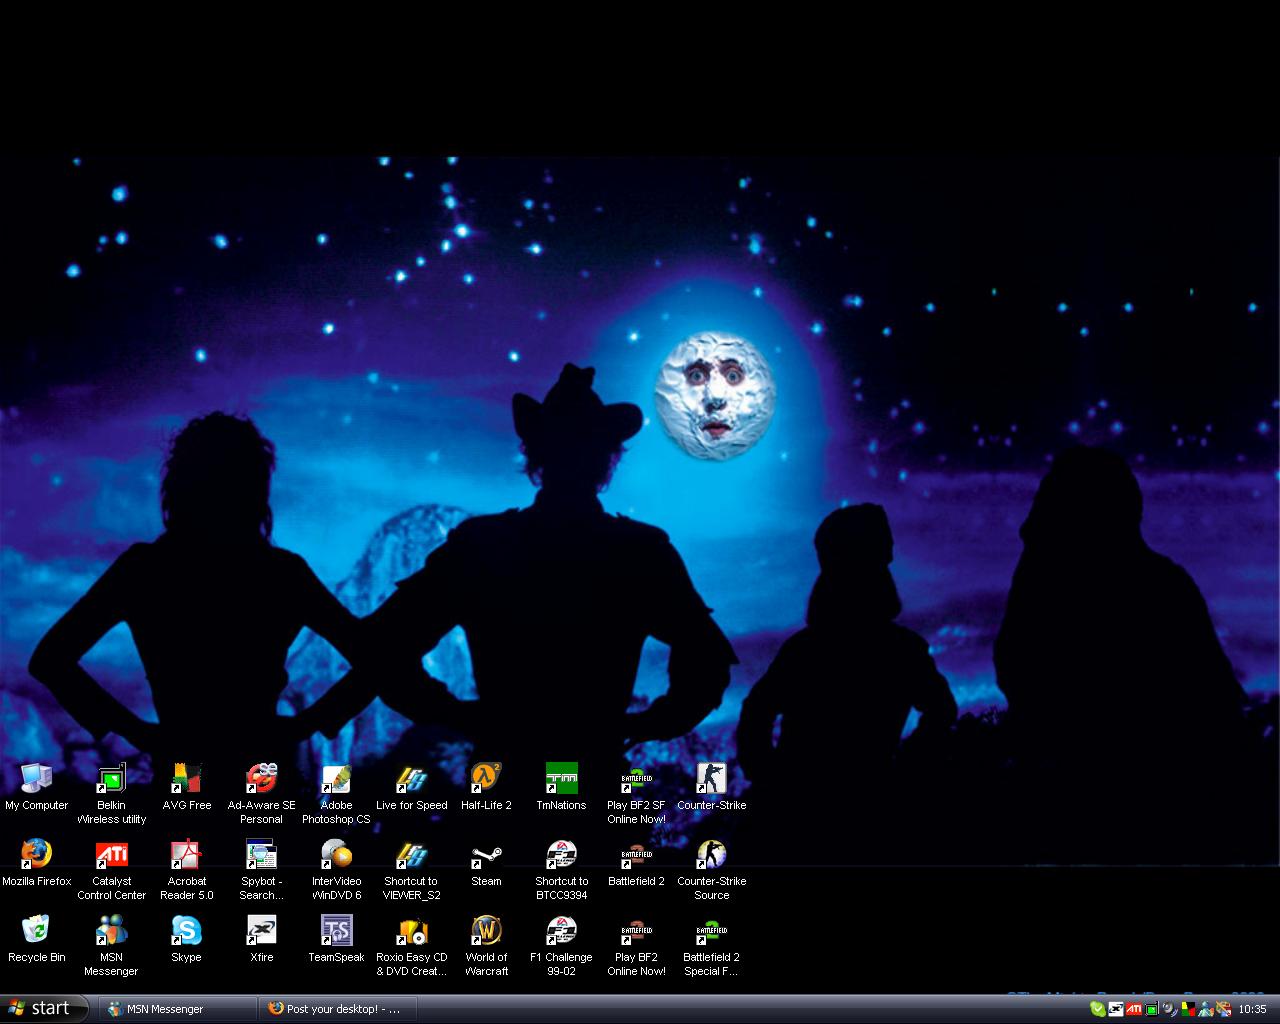
Task: Click the taskbar clock showing 10:35
Action: click(1252, 1009)
